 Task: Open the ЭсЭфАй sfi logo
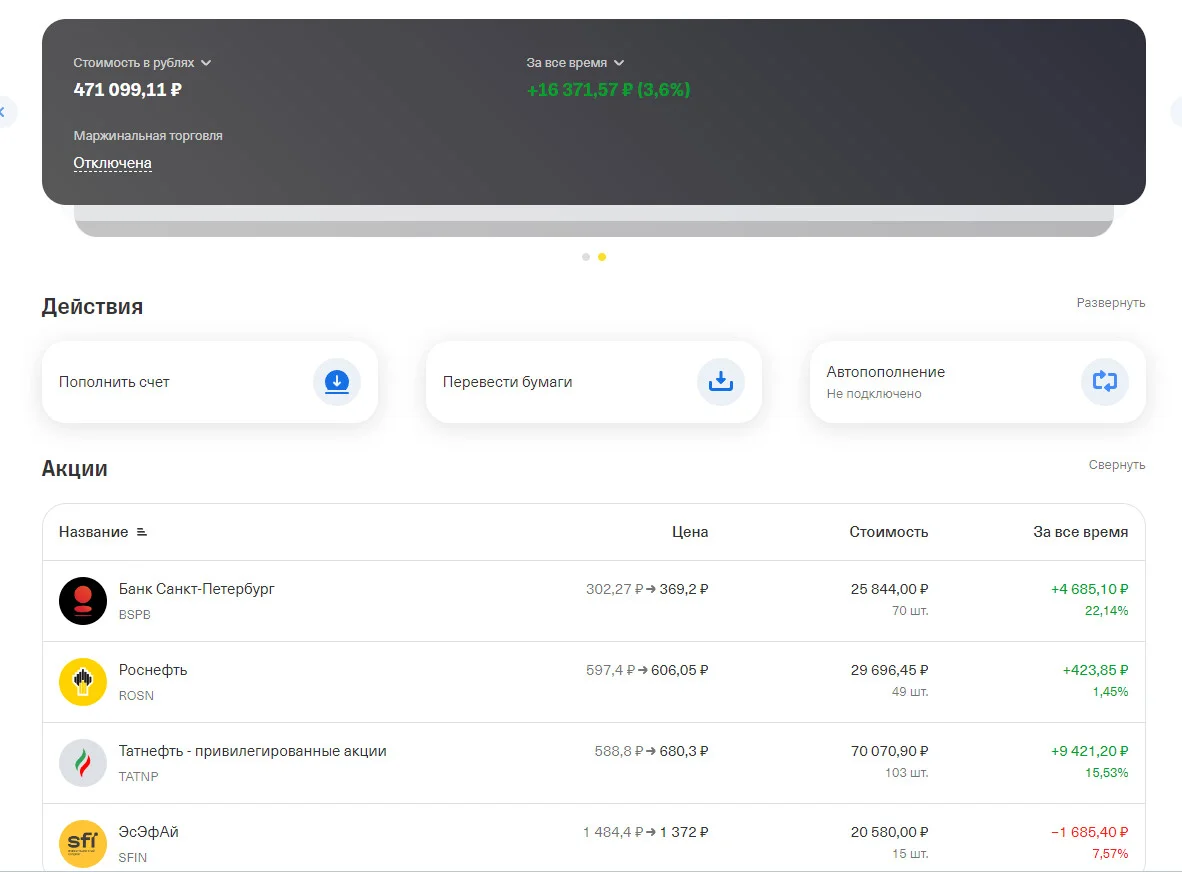pos(83,844)
